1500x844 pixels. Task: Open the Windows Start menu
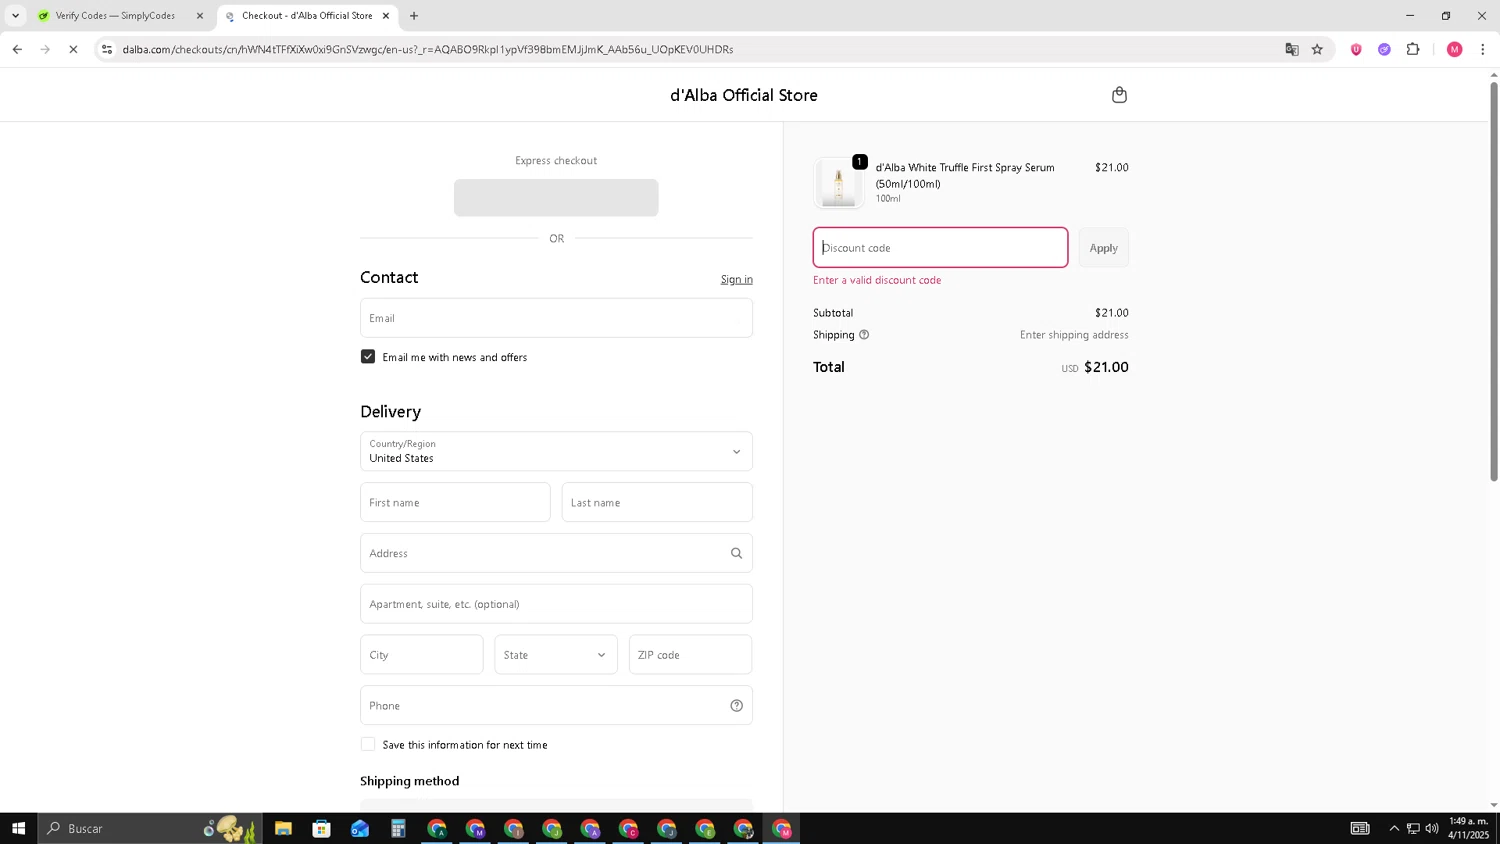(18, 828)
